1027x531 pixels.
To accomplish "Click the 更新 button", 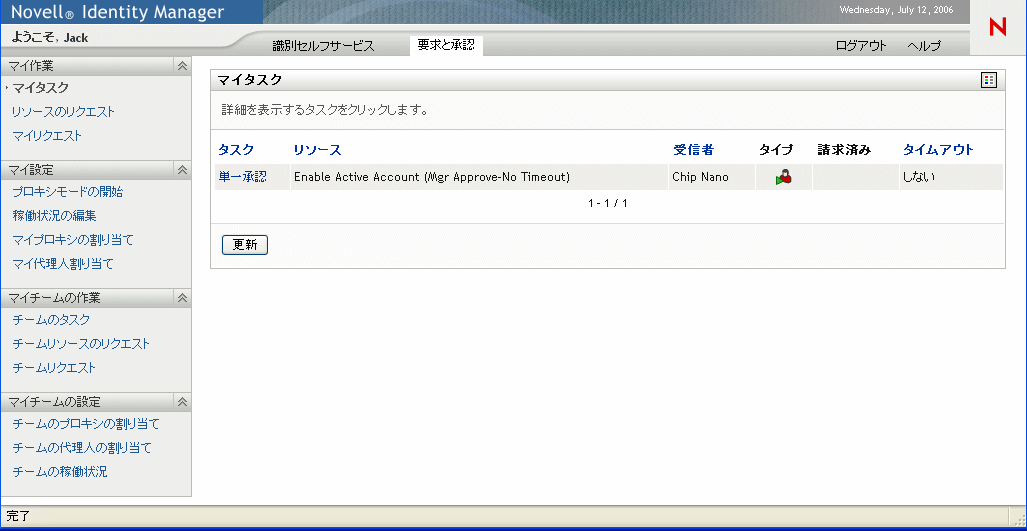I will [x=245, y=245].
